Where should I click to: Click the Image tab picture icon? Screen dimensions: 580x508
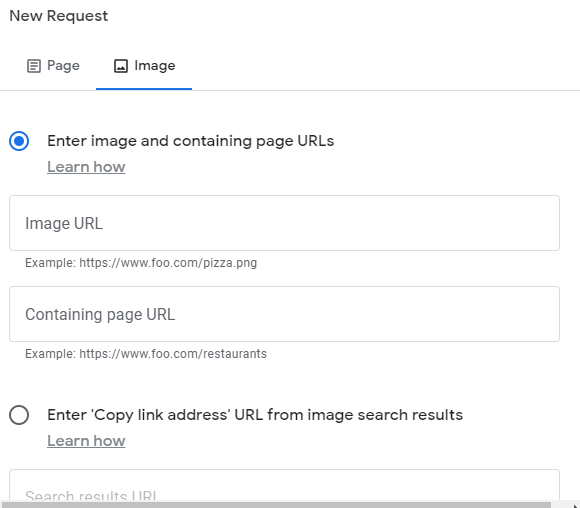pos(121,66)
